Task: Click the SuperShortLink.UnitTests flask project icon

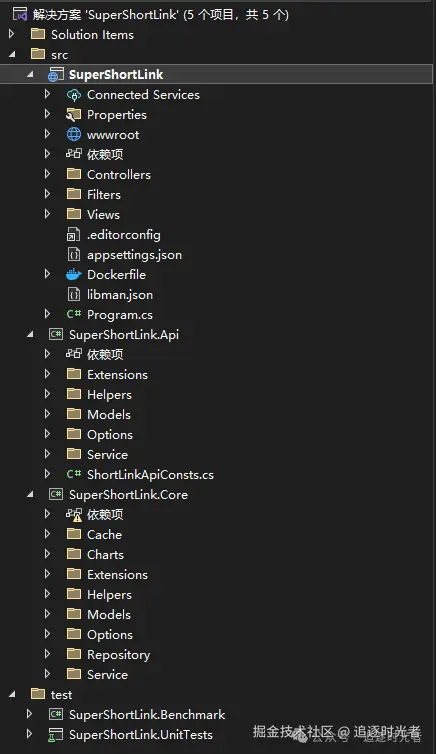Action: [x=56, y=734]
